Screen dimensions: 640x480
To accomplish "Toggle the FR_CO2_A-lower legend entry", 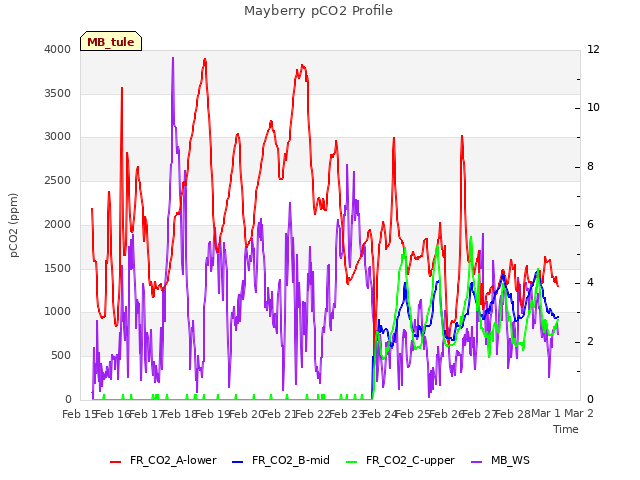I will click(163, 460).
